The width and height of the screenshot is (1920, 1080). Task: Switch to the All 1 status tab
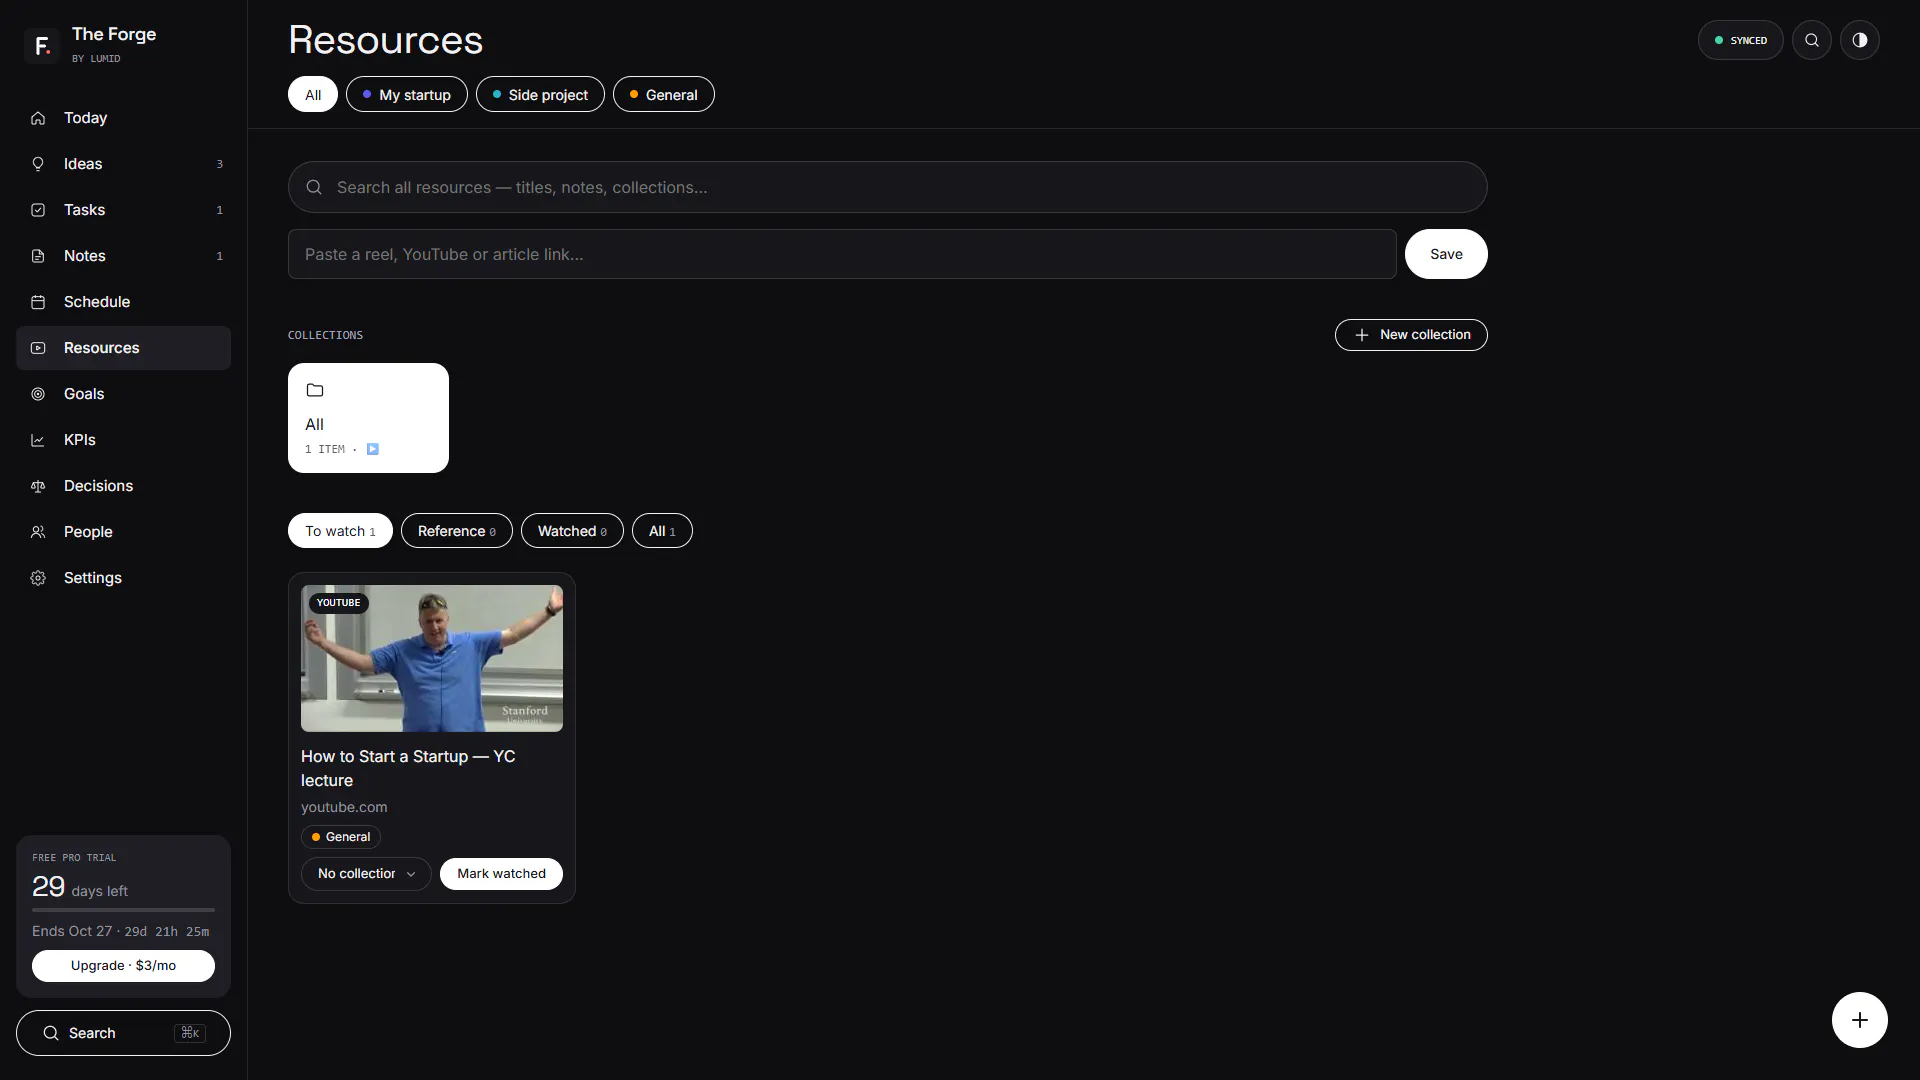pos(662,531)
